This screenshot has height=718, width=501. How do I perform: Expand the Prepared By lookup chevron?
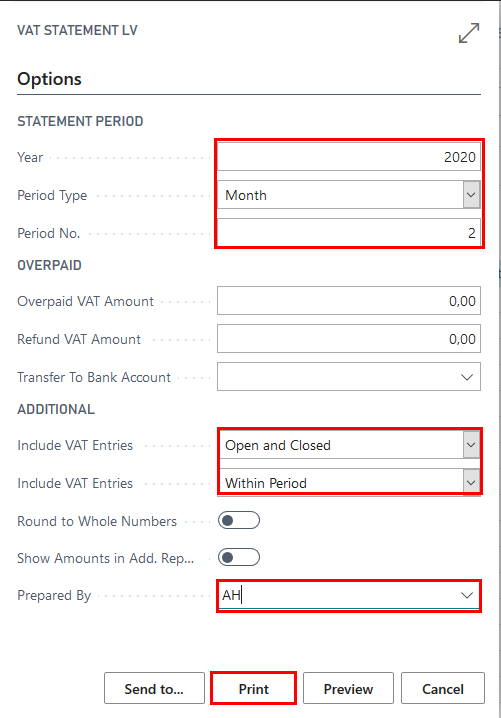point(467,595)
